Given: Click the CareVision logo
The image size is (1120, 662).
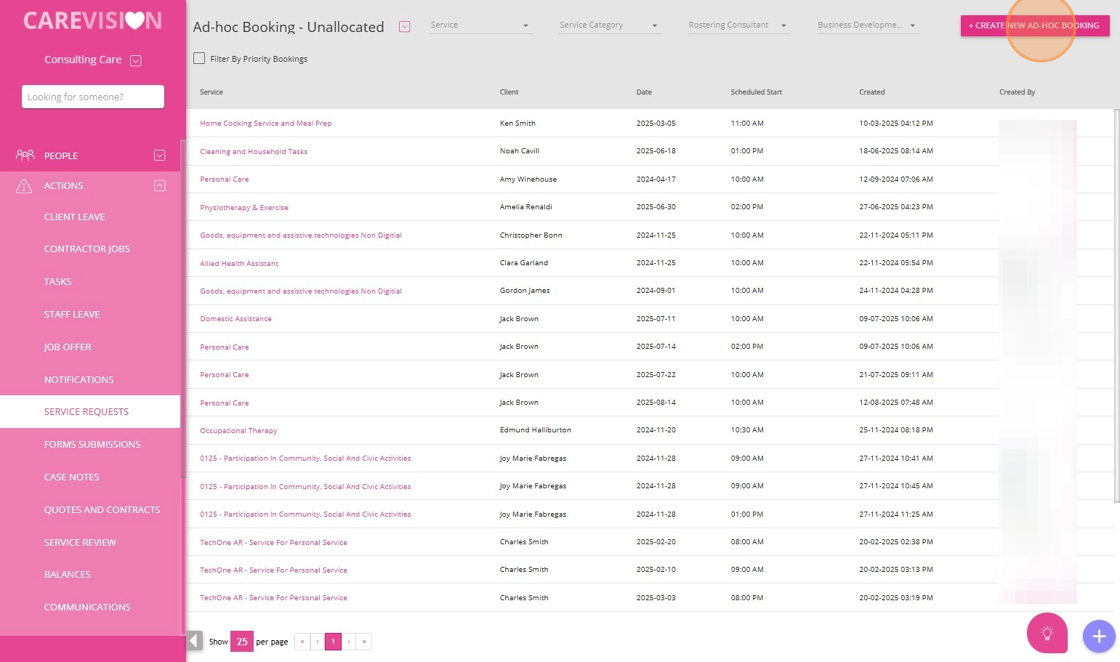Looking at the screenshot, I should point(92,21).
